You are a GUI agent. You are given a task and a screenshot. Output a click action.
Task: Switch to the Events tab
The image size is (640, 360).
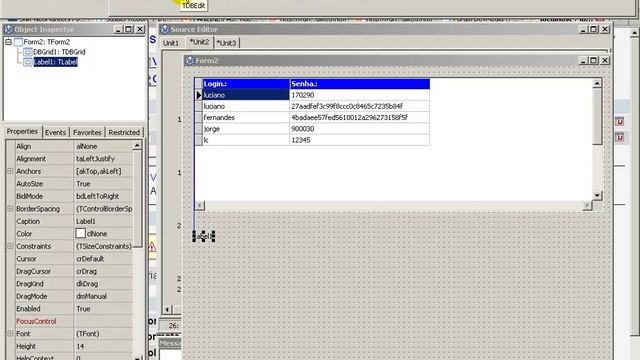click(55, 132)
